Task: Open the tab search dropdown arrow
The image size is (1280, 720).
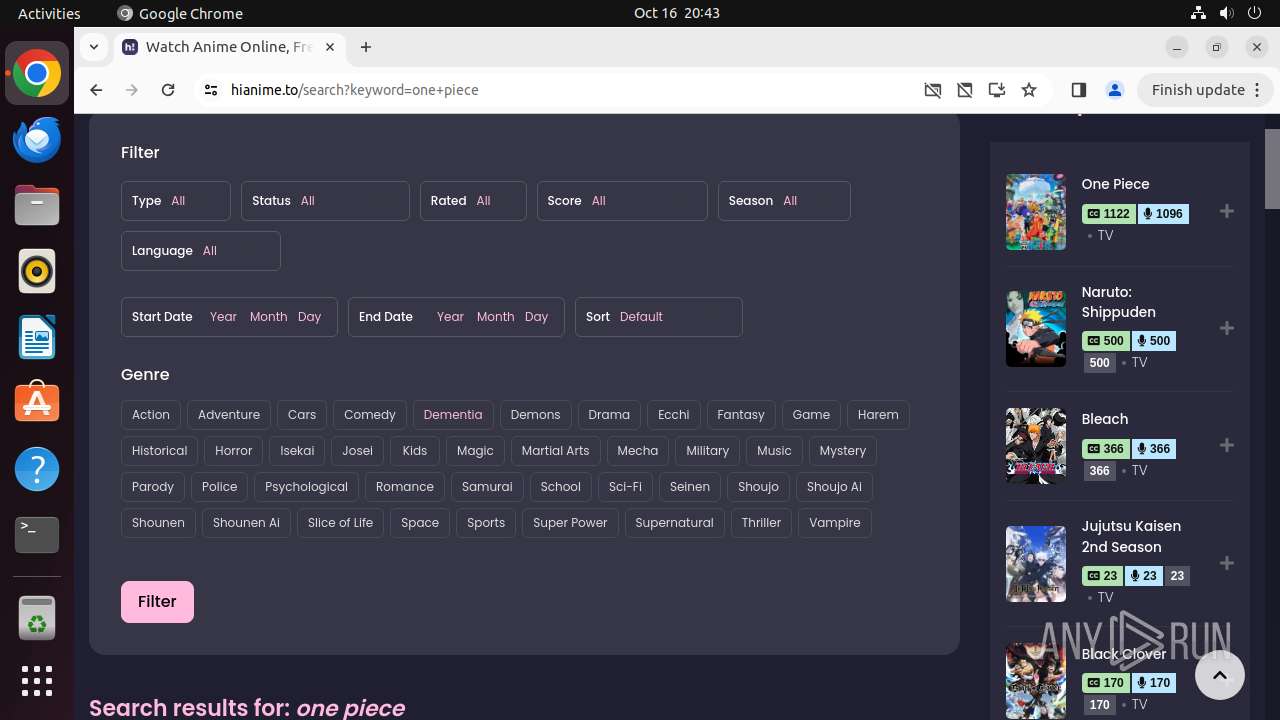Action: [x=93, y=47]
